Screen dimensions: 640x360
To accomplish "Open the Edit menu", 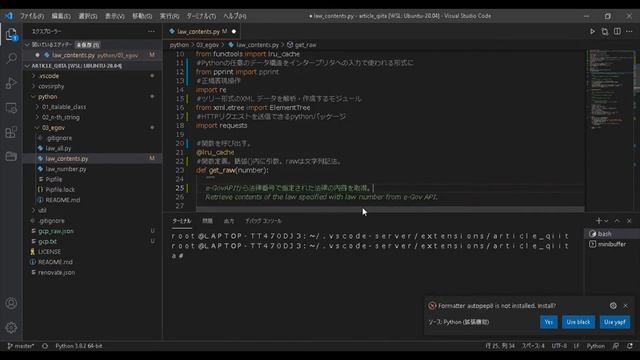I will coord(61,16).
